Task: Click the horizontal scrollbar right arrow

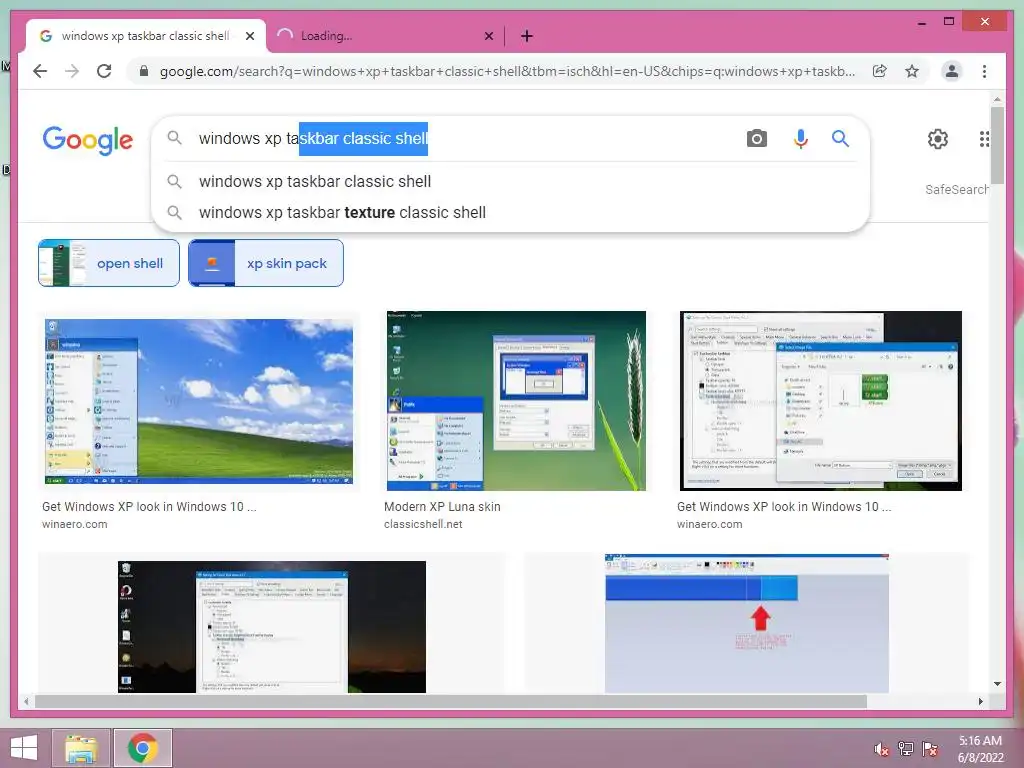Action: 980,701
